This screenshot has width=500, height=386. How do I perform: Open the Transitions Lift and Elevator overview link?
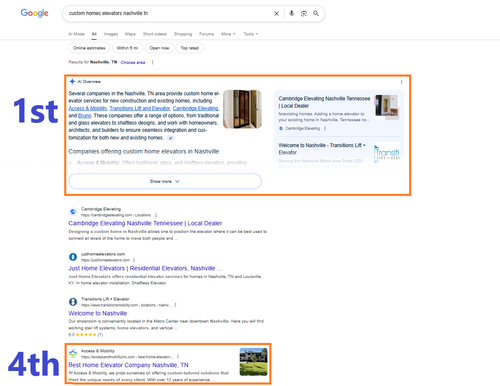(x=140, y=108)
